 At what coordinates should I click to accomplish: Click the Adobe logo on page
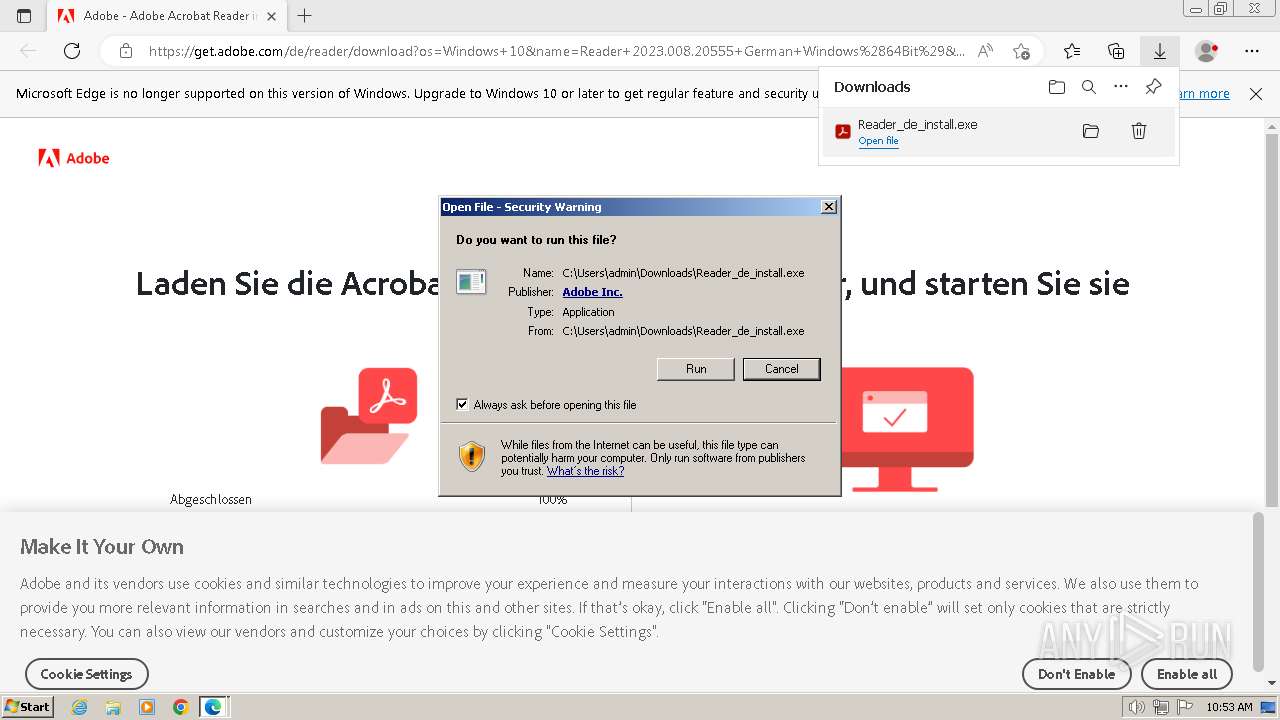(74, 158)
